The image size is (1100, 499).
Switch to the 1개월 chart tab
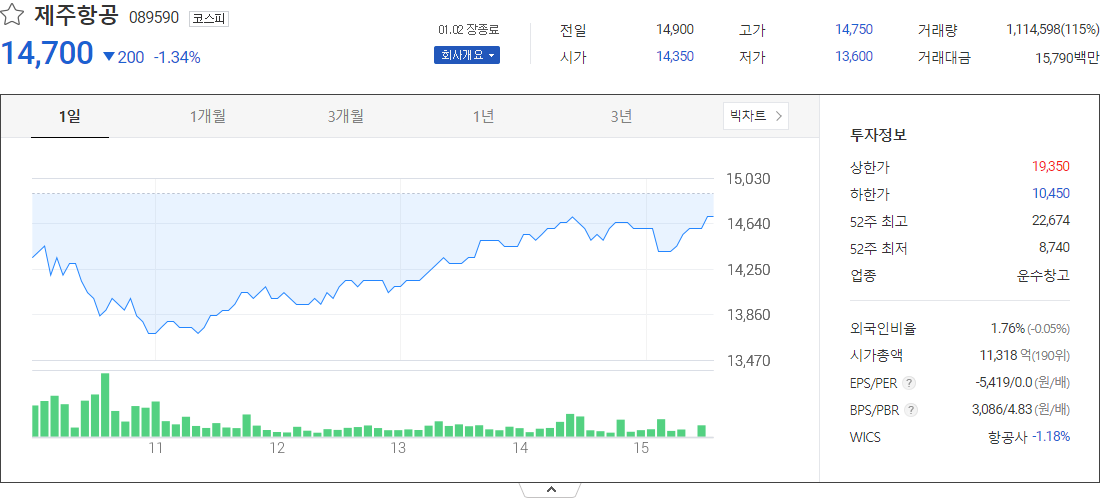207,116
